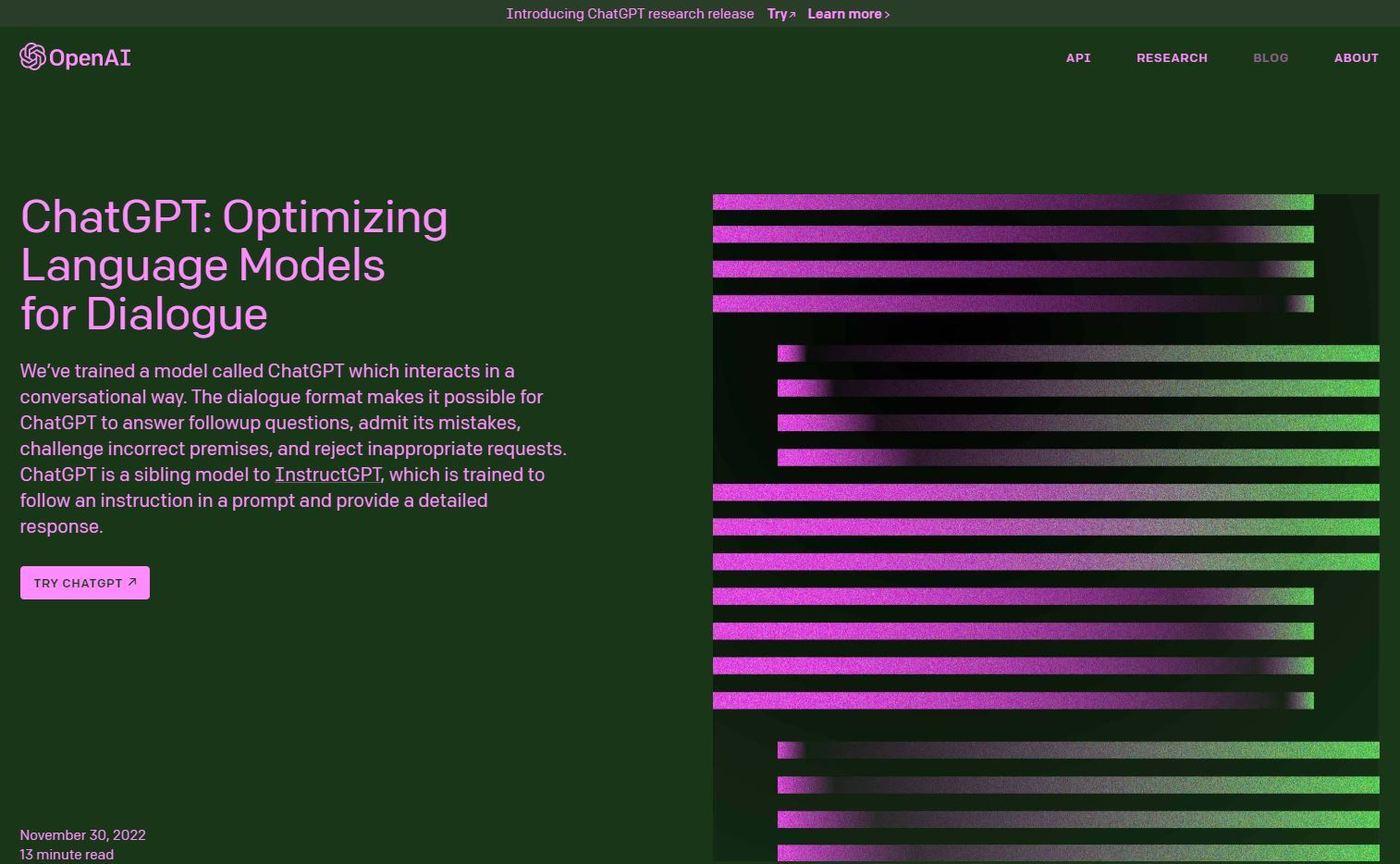
Task: Follow the Learn more banner link
Action: [844, 14]
